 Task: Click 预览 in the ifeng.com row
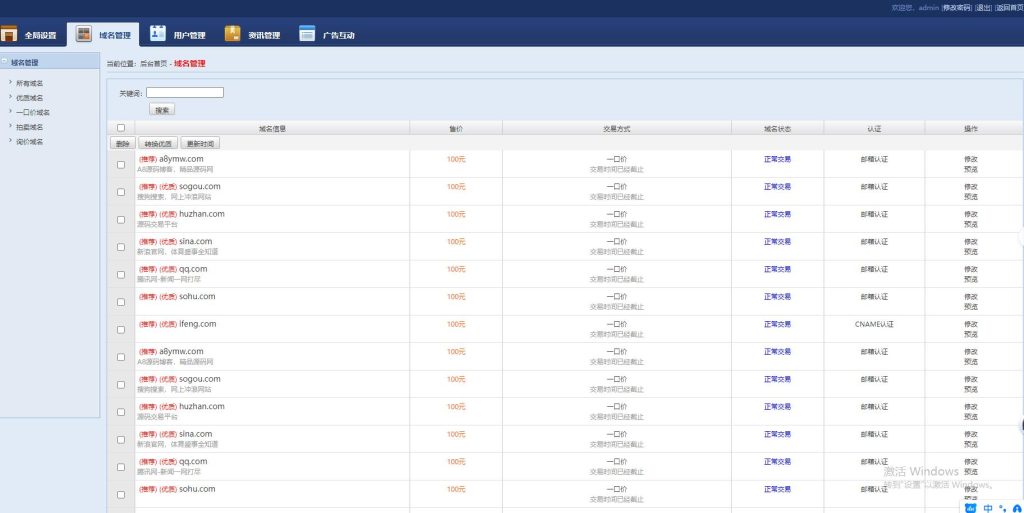971,334
